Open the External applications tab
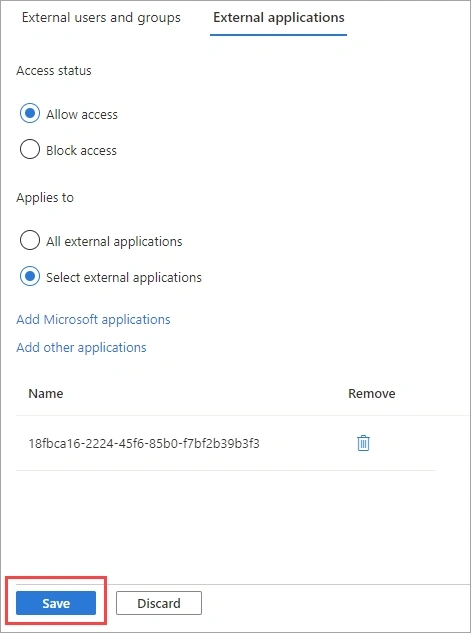471x633 pixels. [x=279, y=18]
